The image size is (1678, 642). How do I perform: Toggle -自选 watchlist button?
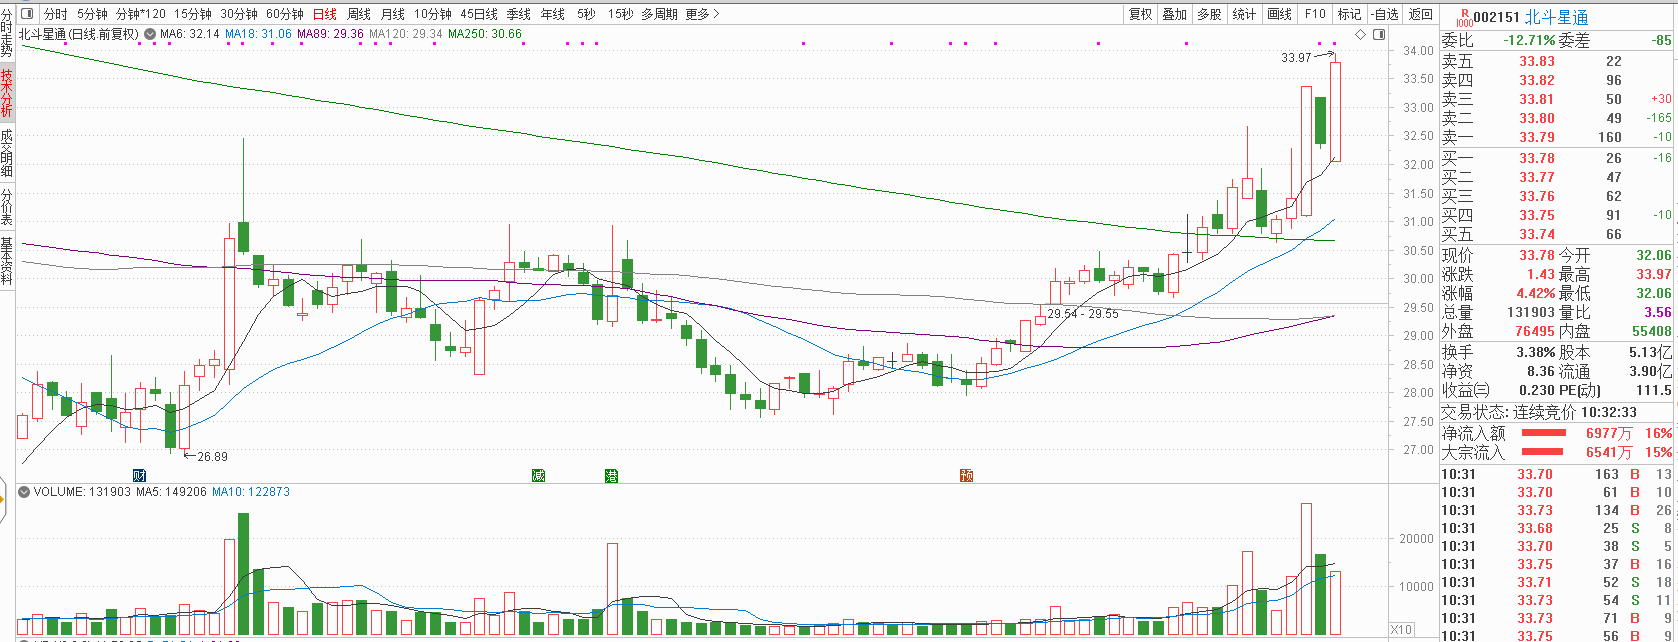[1385, 15]
